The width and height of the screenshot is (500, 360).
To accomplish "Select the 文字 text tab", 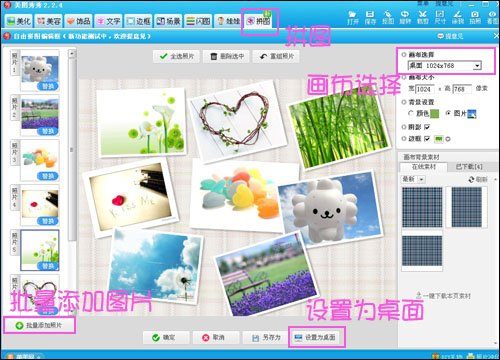I will [108, 21].
